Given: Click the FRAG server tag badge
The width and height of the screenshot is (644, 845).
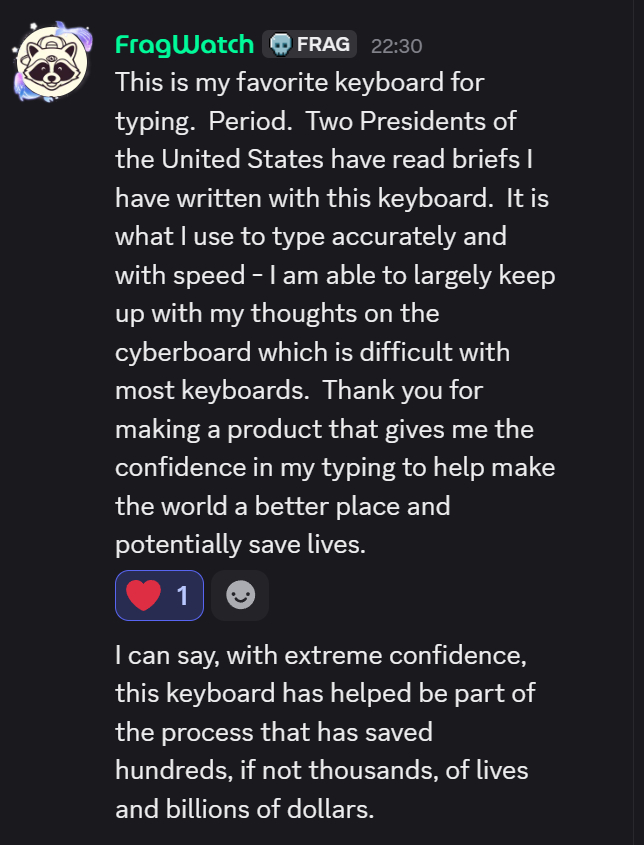Looking at the screenshot, I should [x=309, y=44].
